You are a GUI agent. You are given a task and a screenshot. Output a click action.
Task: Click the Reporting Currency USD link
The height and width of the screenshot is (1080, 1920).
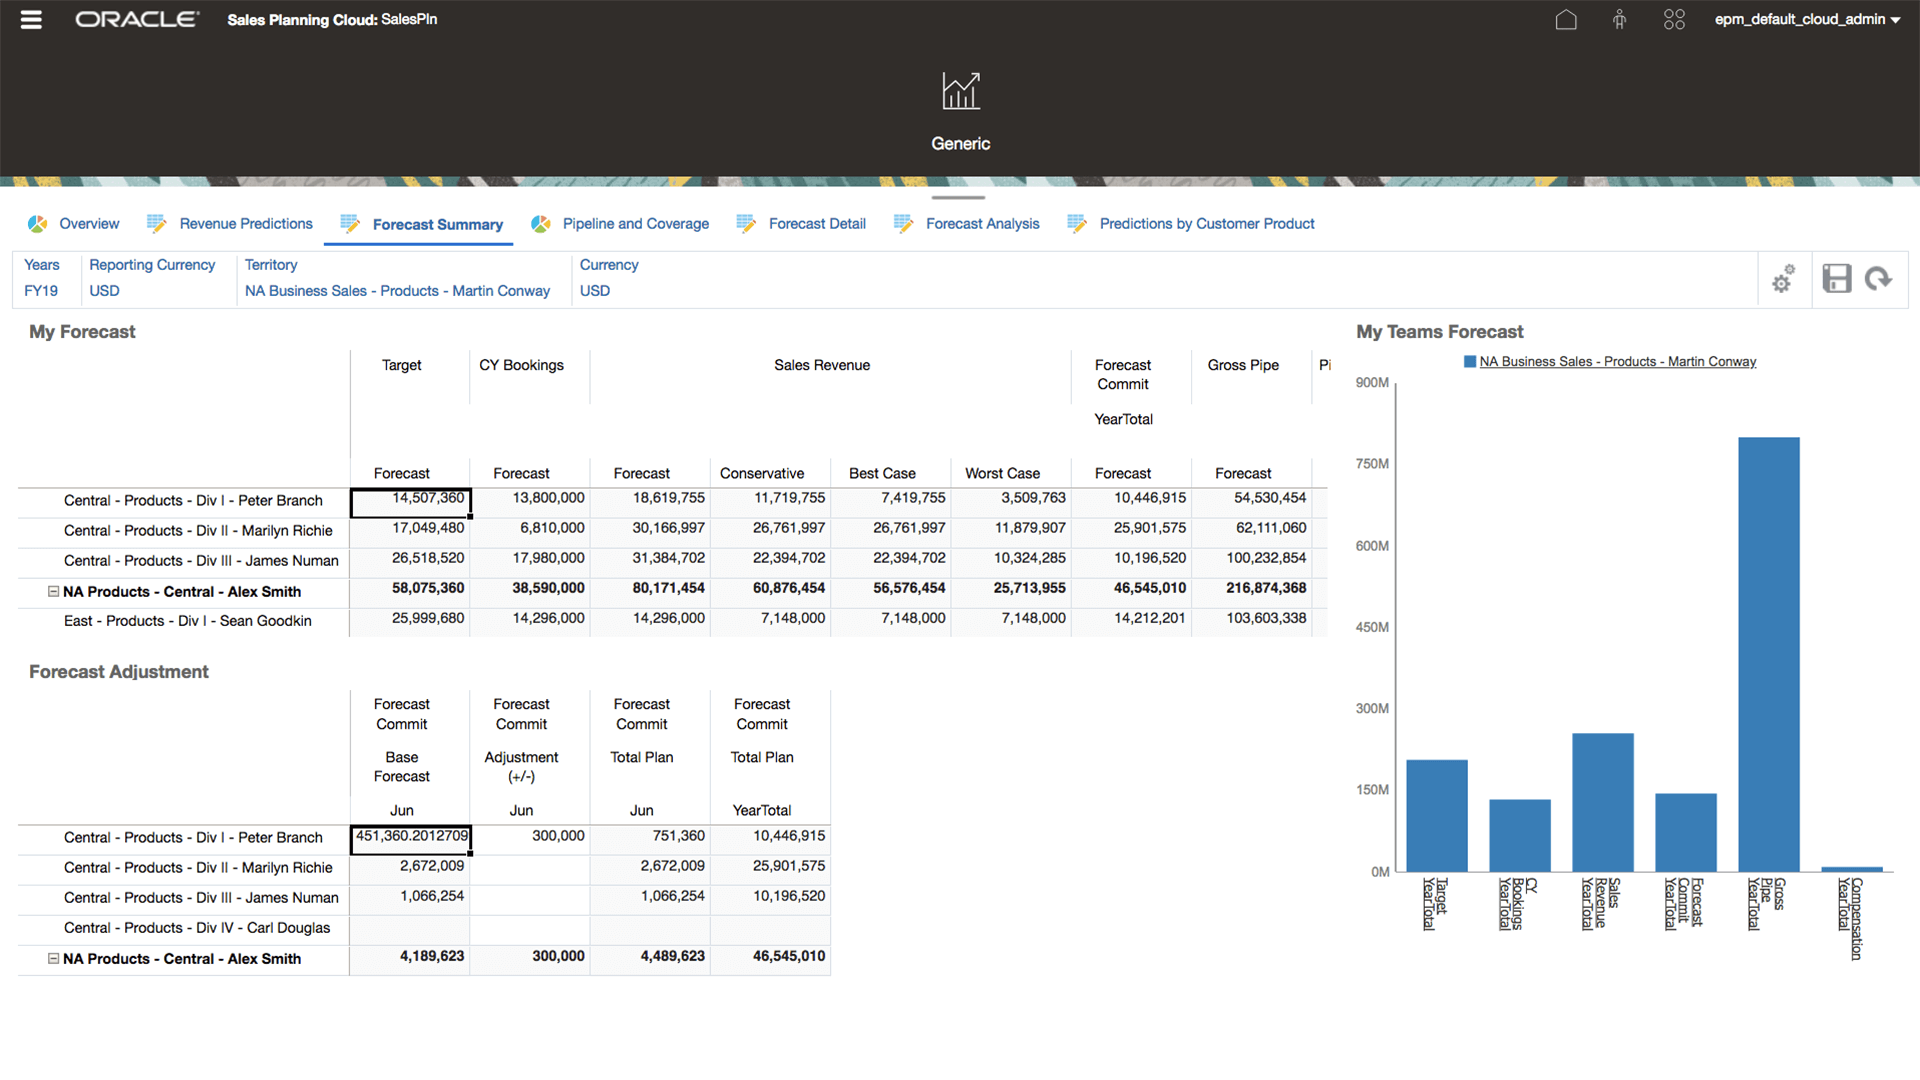click(104, 290)
